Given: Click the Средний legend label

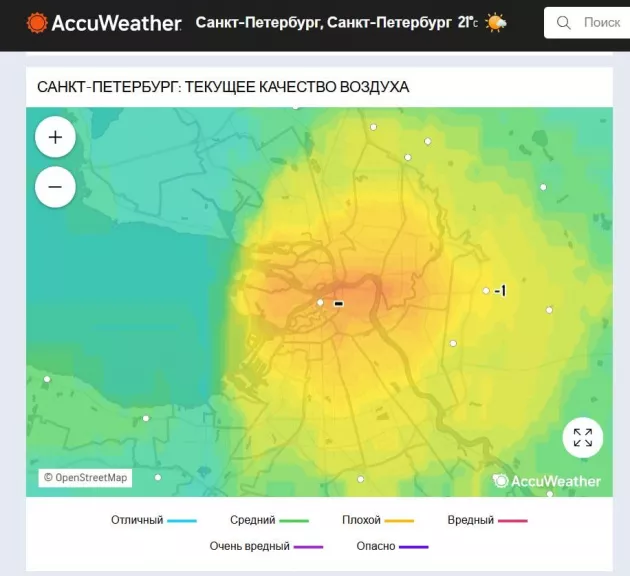Looking at the screenshot, I should pos(253,520).
